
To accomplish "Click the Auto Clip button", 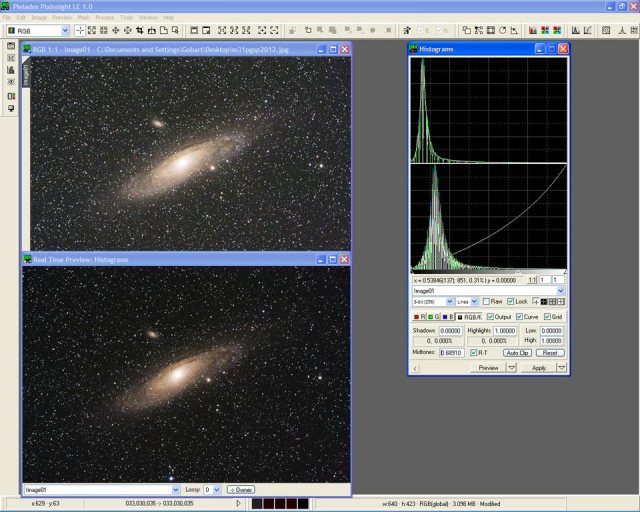I will coord(517,352).
